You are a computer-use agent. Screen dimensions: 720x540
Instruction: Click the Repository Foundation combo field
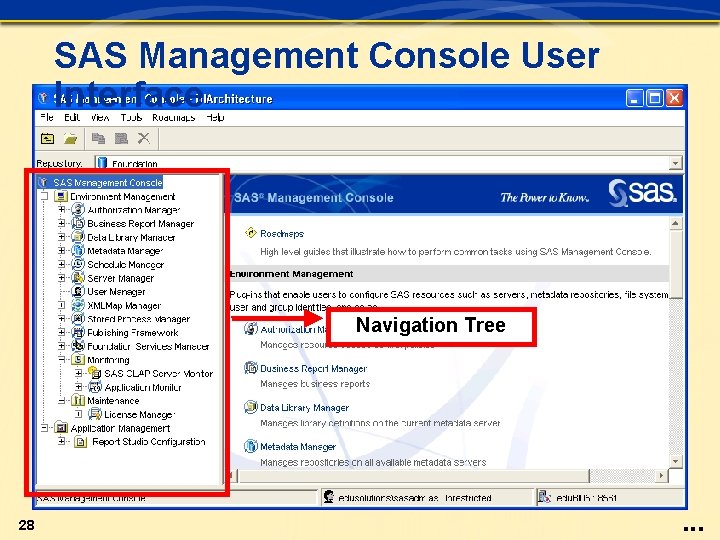point(388,163)
